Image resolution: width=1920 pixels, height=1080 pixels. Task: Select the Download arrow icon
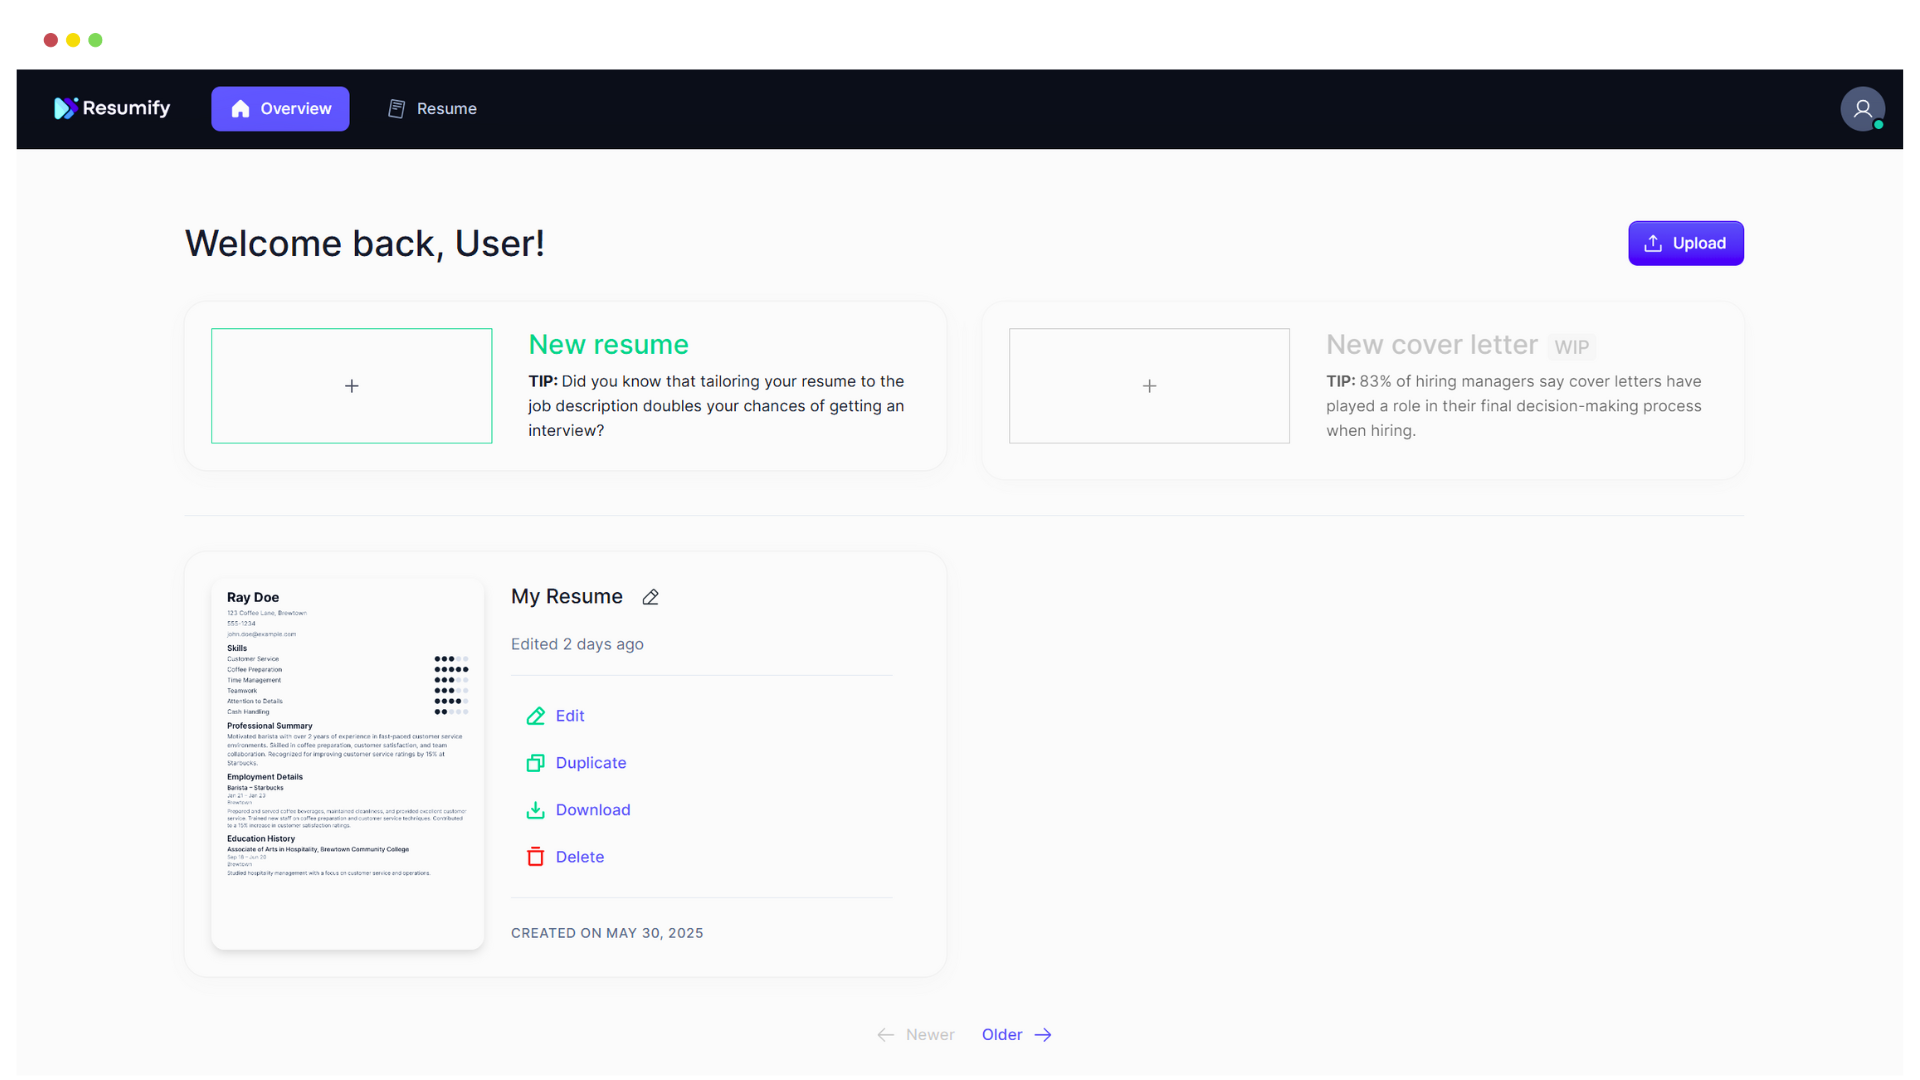(x=535, y=810)
